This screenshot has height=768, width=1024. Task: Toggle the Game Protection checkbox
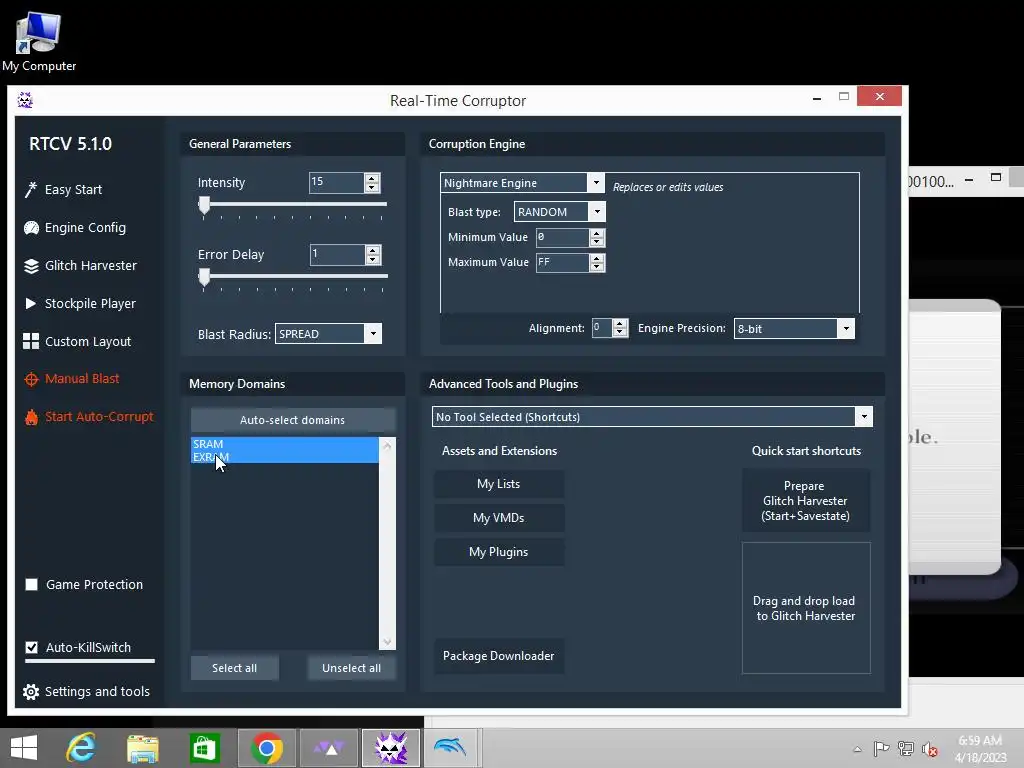[31, 584]
